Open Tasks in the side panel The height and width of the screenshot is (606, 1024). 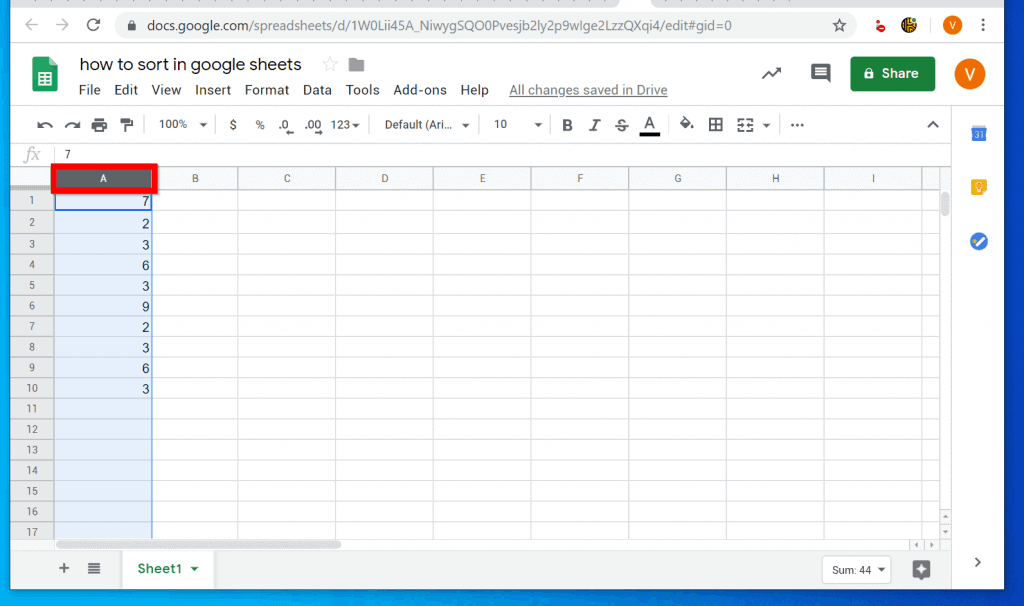(x=978, y=242)
